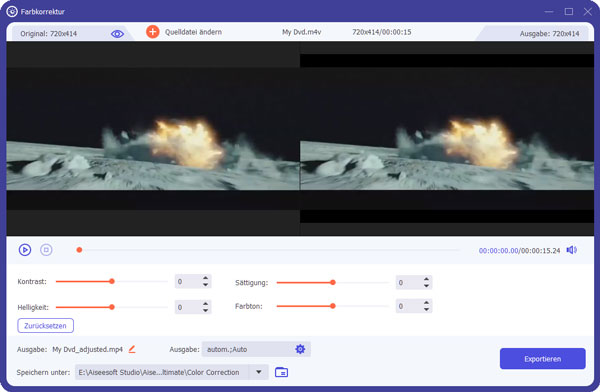Stop the video playback
600x392 pixels.
46,250
